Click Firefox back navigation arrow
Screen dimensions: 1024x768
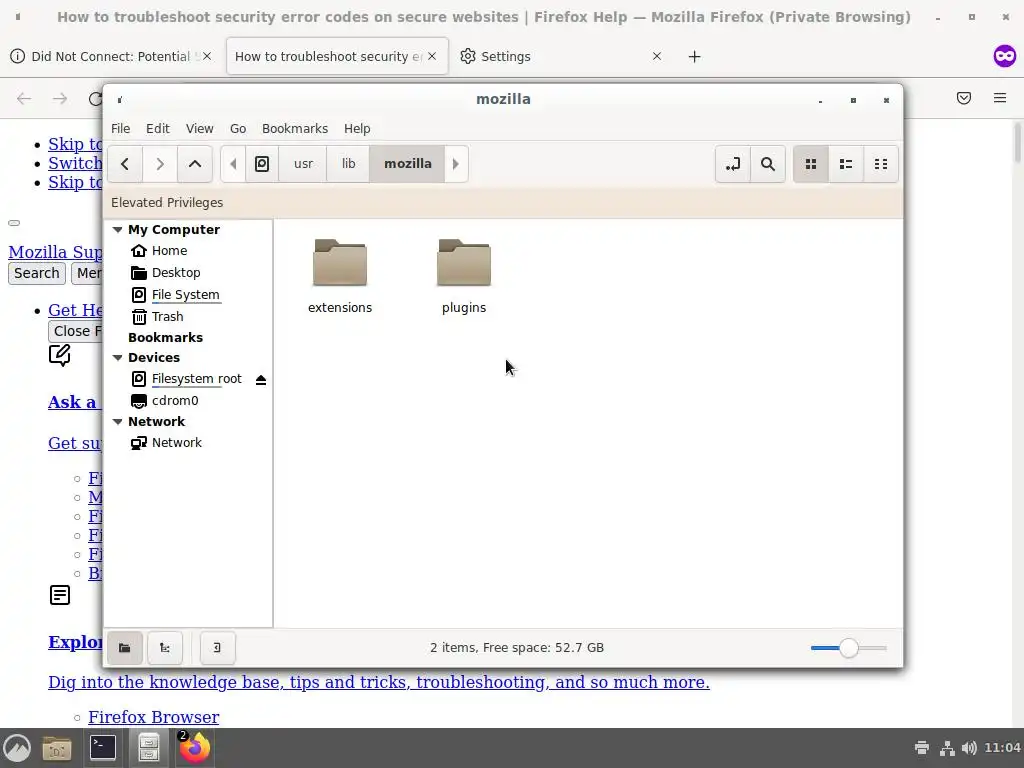(24, 99)
